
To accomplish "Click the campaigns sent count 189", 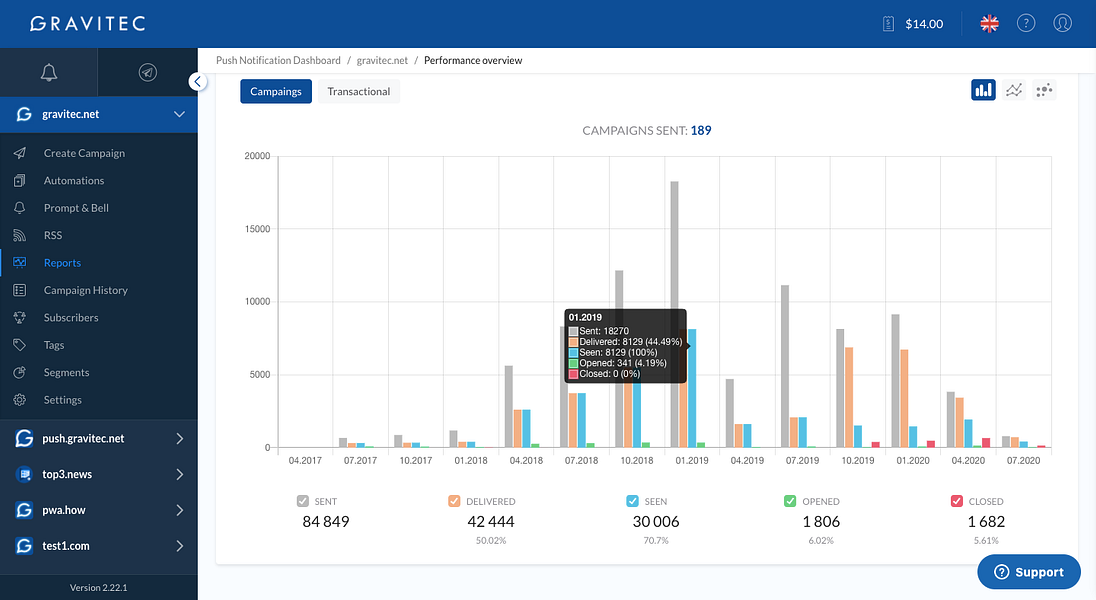I will (x=701, y=131).
